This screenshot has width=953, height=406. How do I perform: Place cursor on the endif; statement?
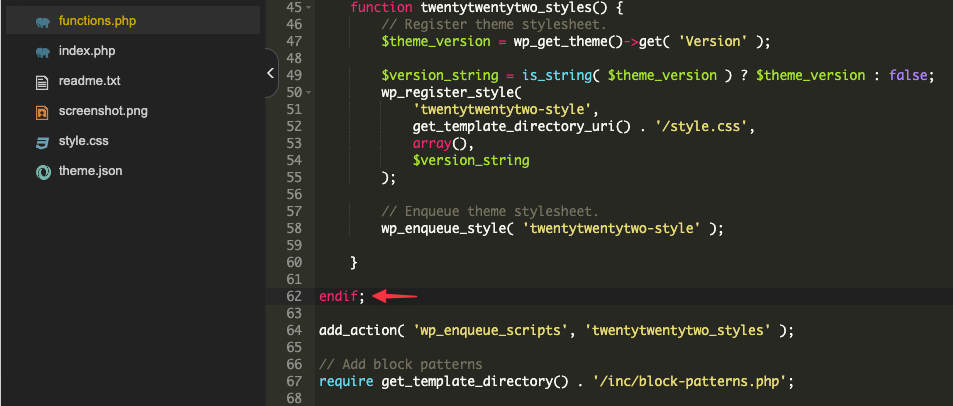342,297
